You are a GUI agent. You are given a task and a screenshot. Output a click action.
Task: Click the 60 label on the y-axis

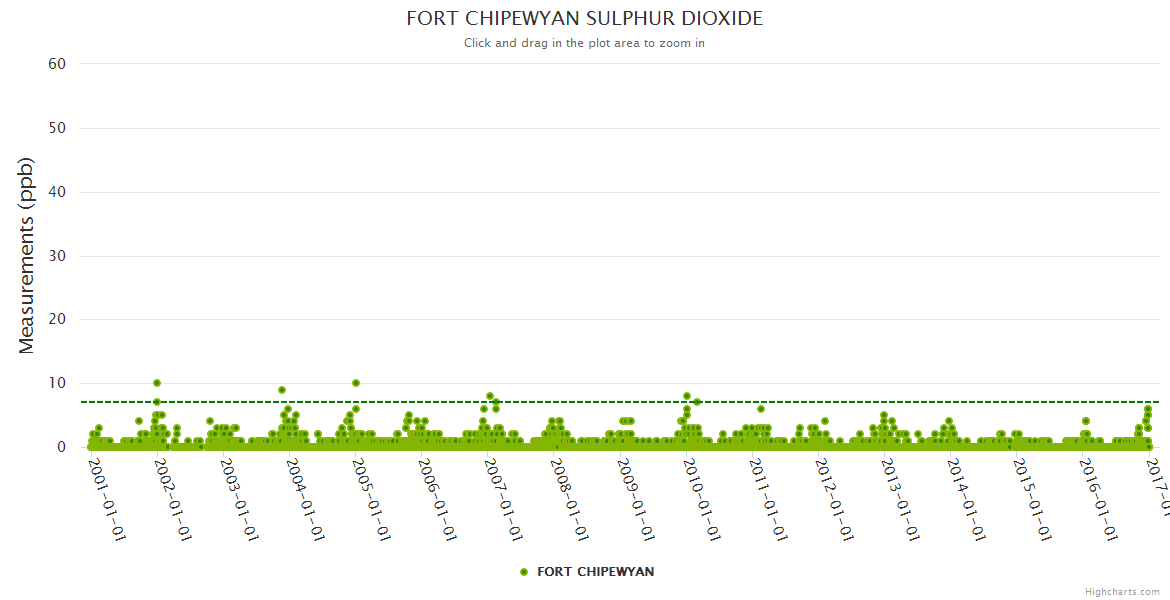click(x=57, y=64)
